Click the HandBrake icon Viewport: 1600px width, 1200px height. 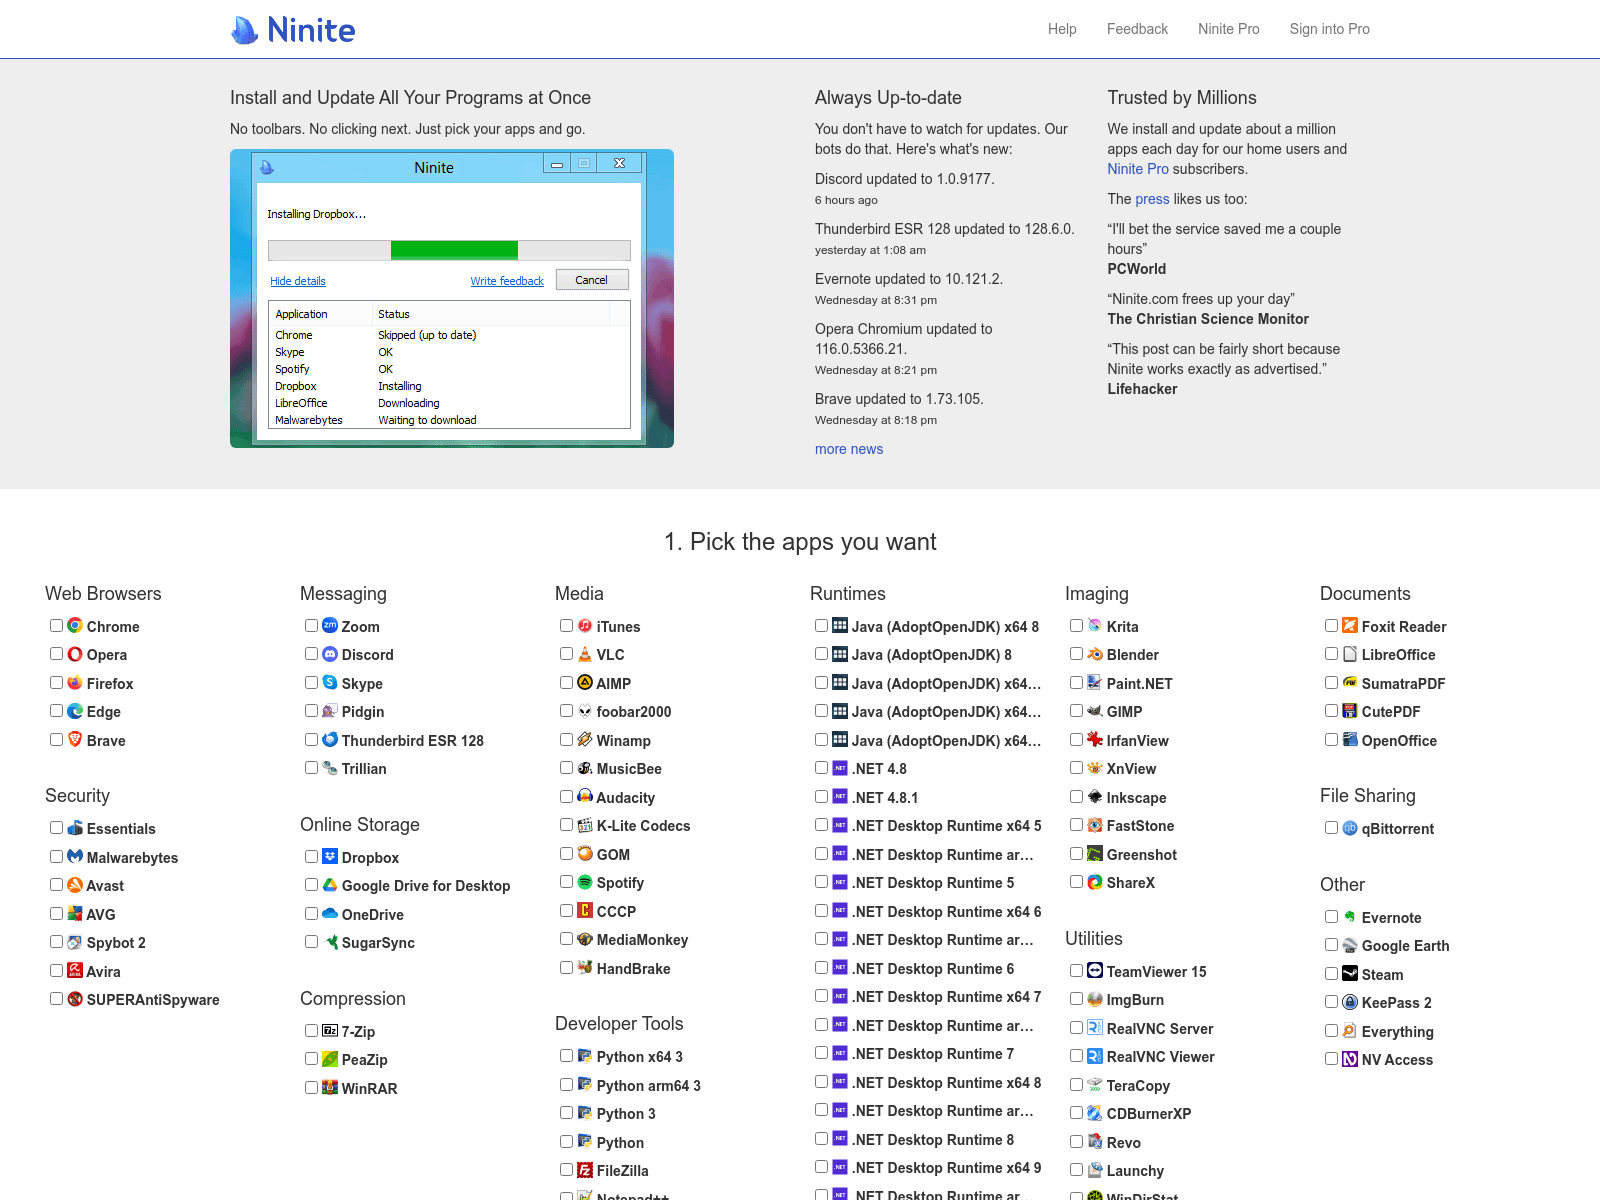pos(585,967)
